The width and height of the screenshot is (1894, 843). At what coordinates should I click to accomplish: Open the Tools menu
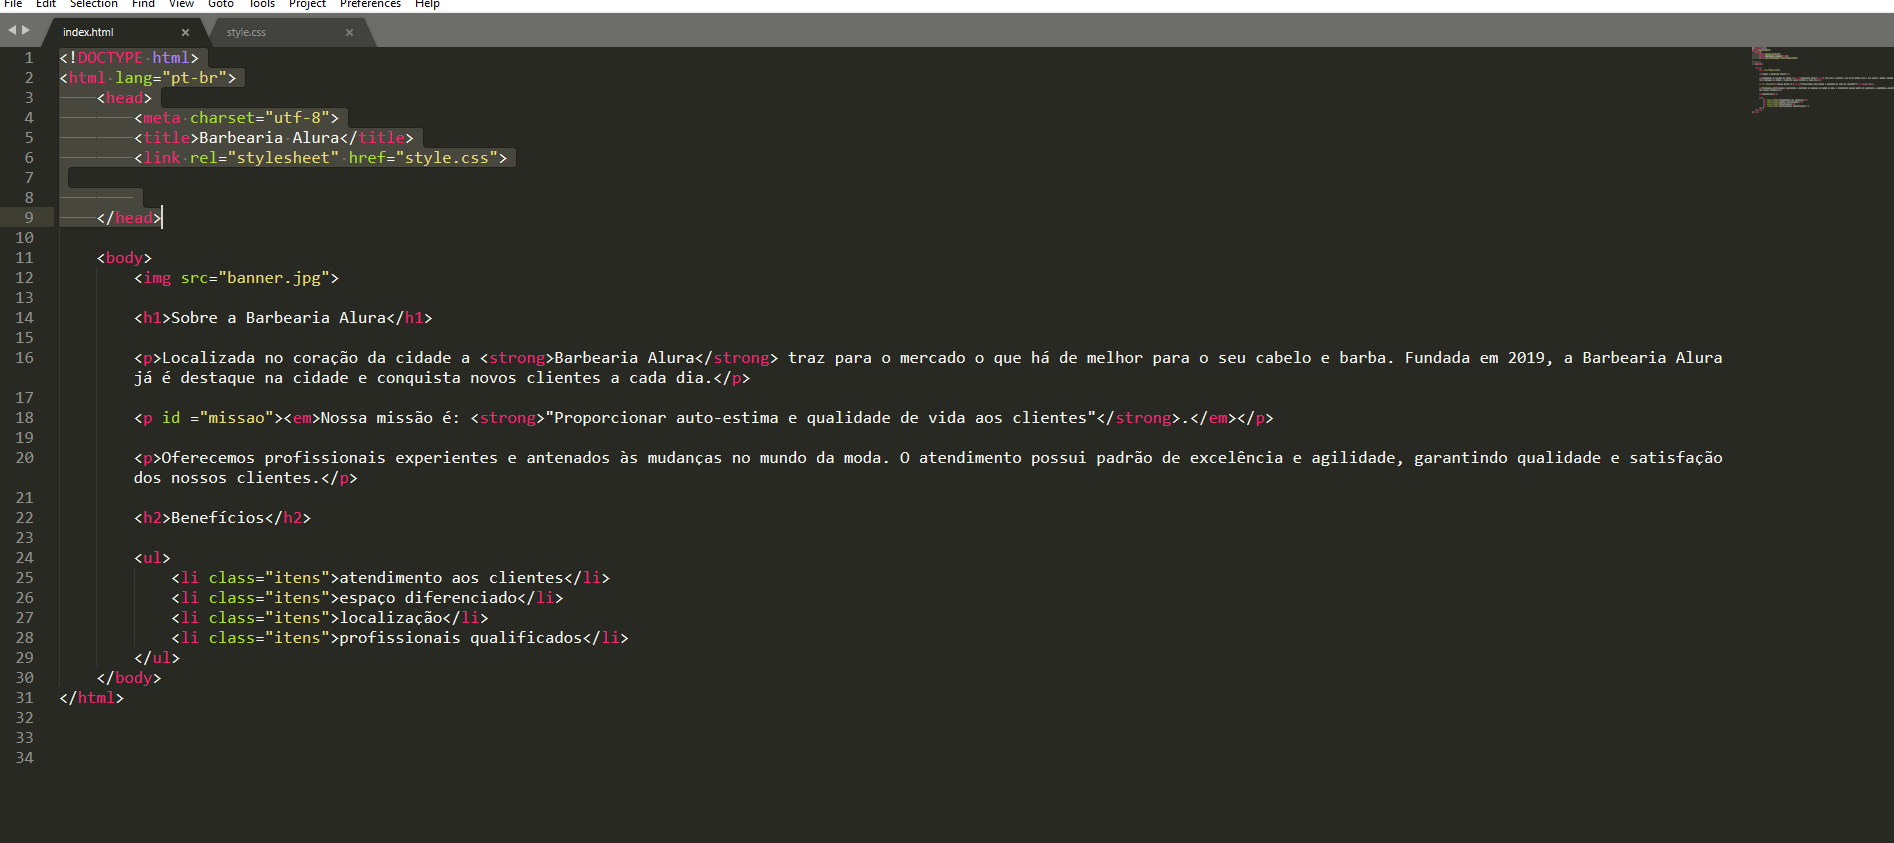(x=262, y=4)
